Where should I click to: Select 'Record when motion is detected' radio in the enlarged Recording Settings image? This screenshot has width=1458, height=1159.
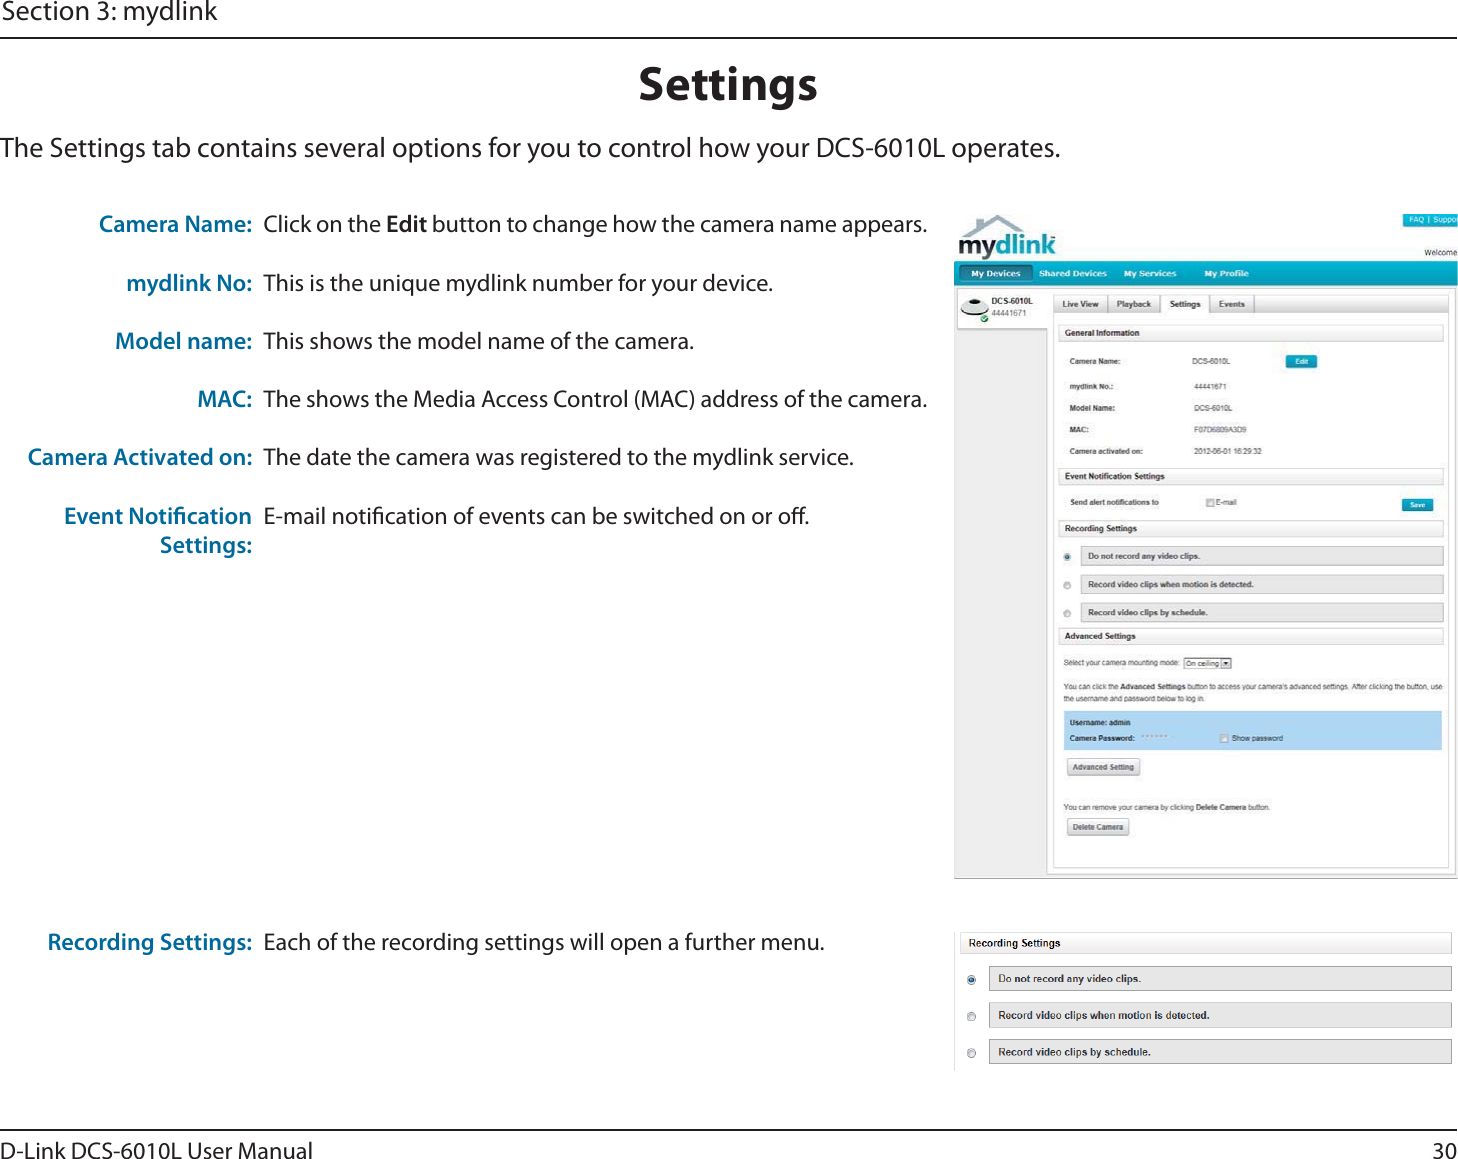[x=971, y=1017]
